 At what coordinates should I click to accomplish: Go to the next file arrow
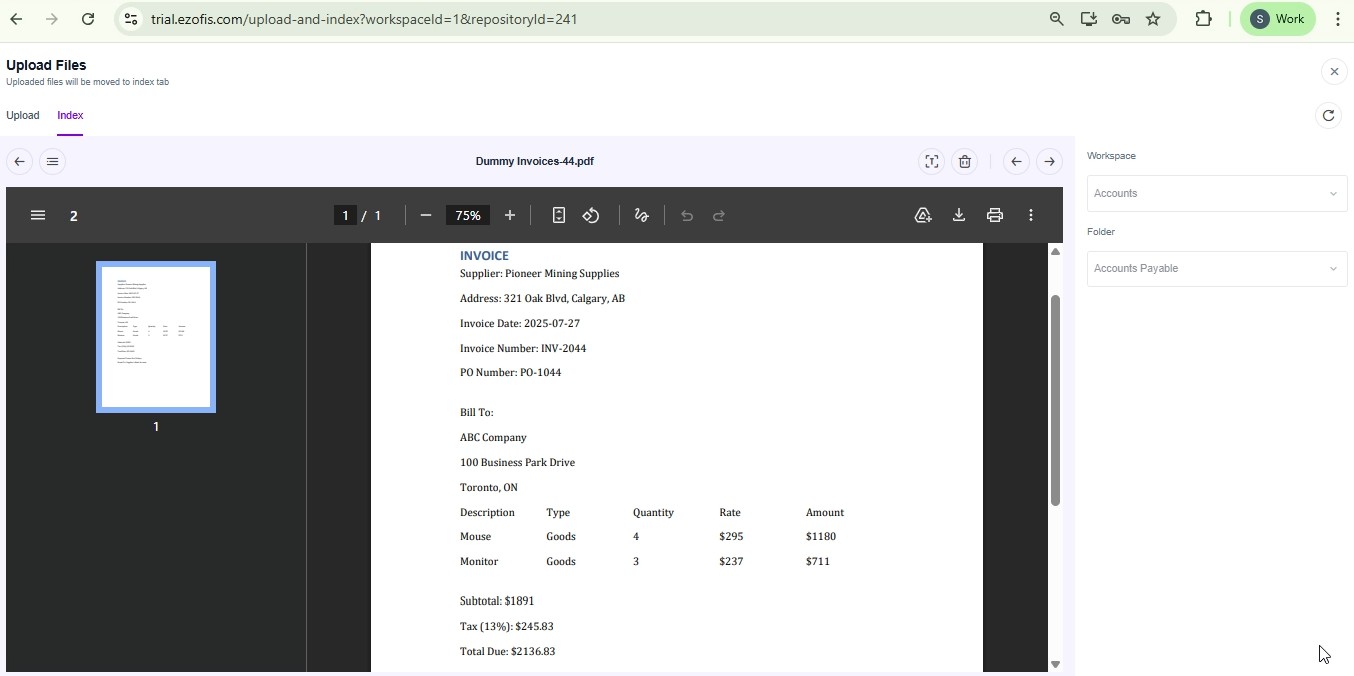pos(1049,162)
